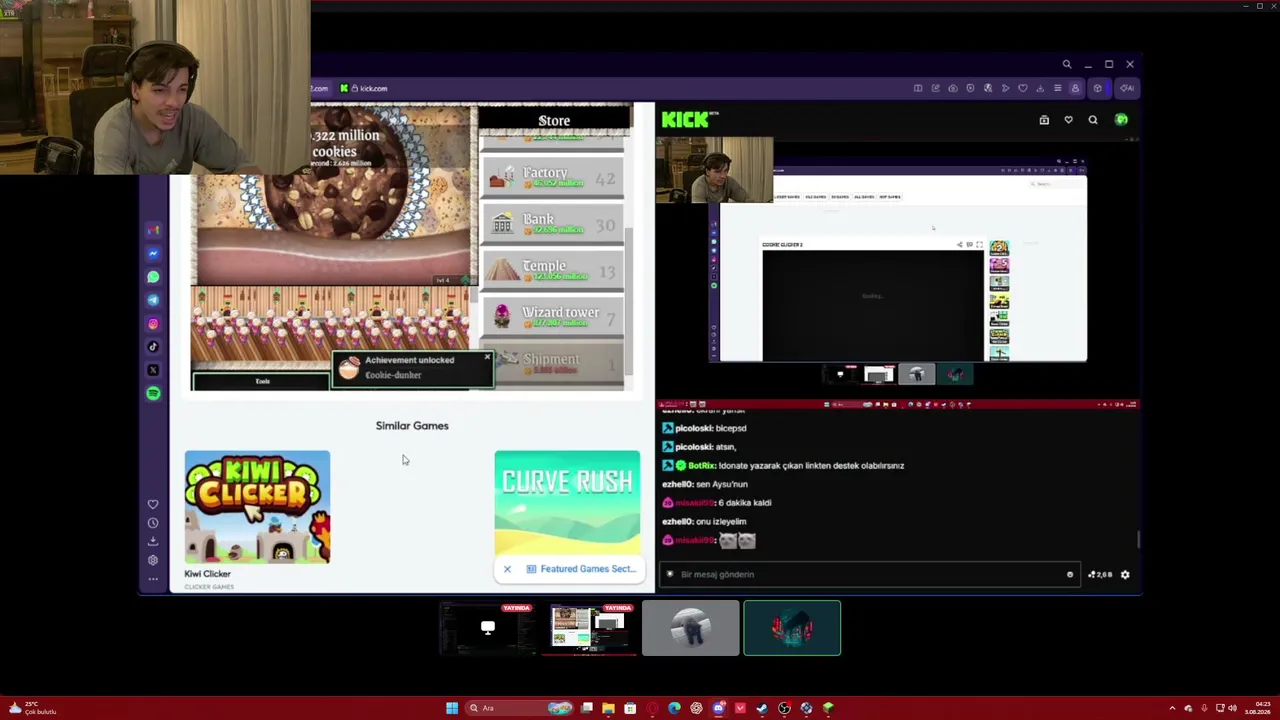Open the extensions cube toolbar icon
This screenshot has height=720, width=1280.
coord(1097,88)
